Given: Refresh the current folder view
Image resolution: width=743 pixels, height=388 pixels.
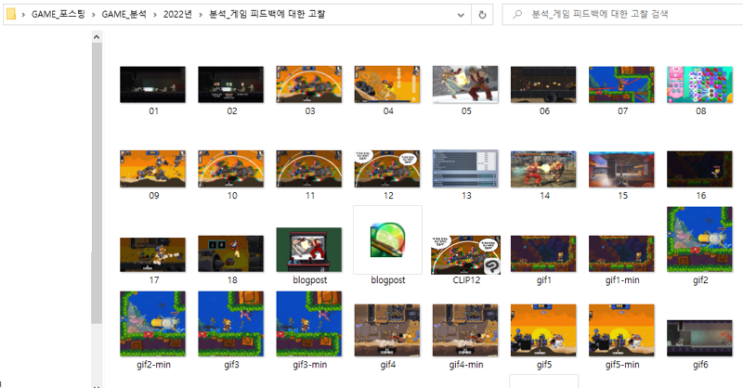Looking at the screenshot, I should click(482, 15).
